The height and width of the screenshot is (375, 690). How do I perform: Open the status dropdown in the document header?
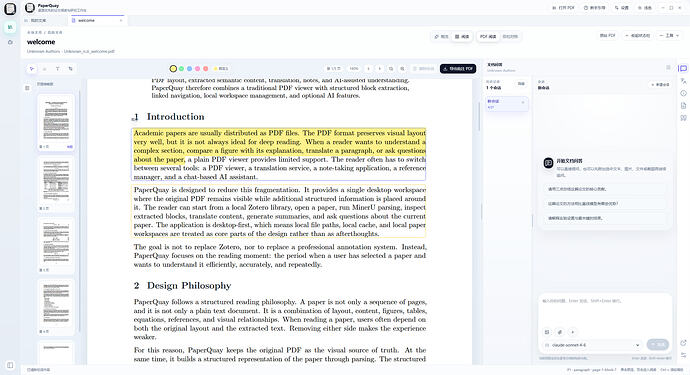(x=638, y=36)
